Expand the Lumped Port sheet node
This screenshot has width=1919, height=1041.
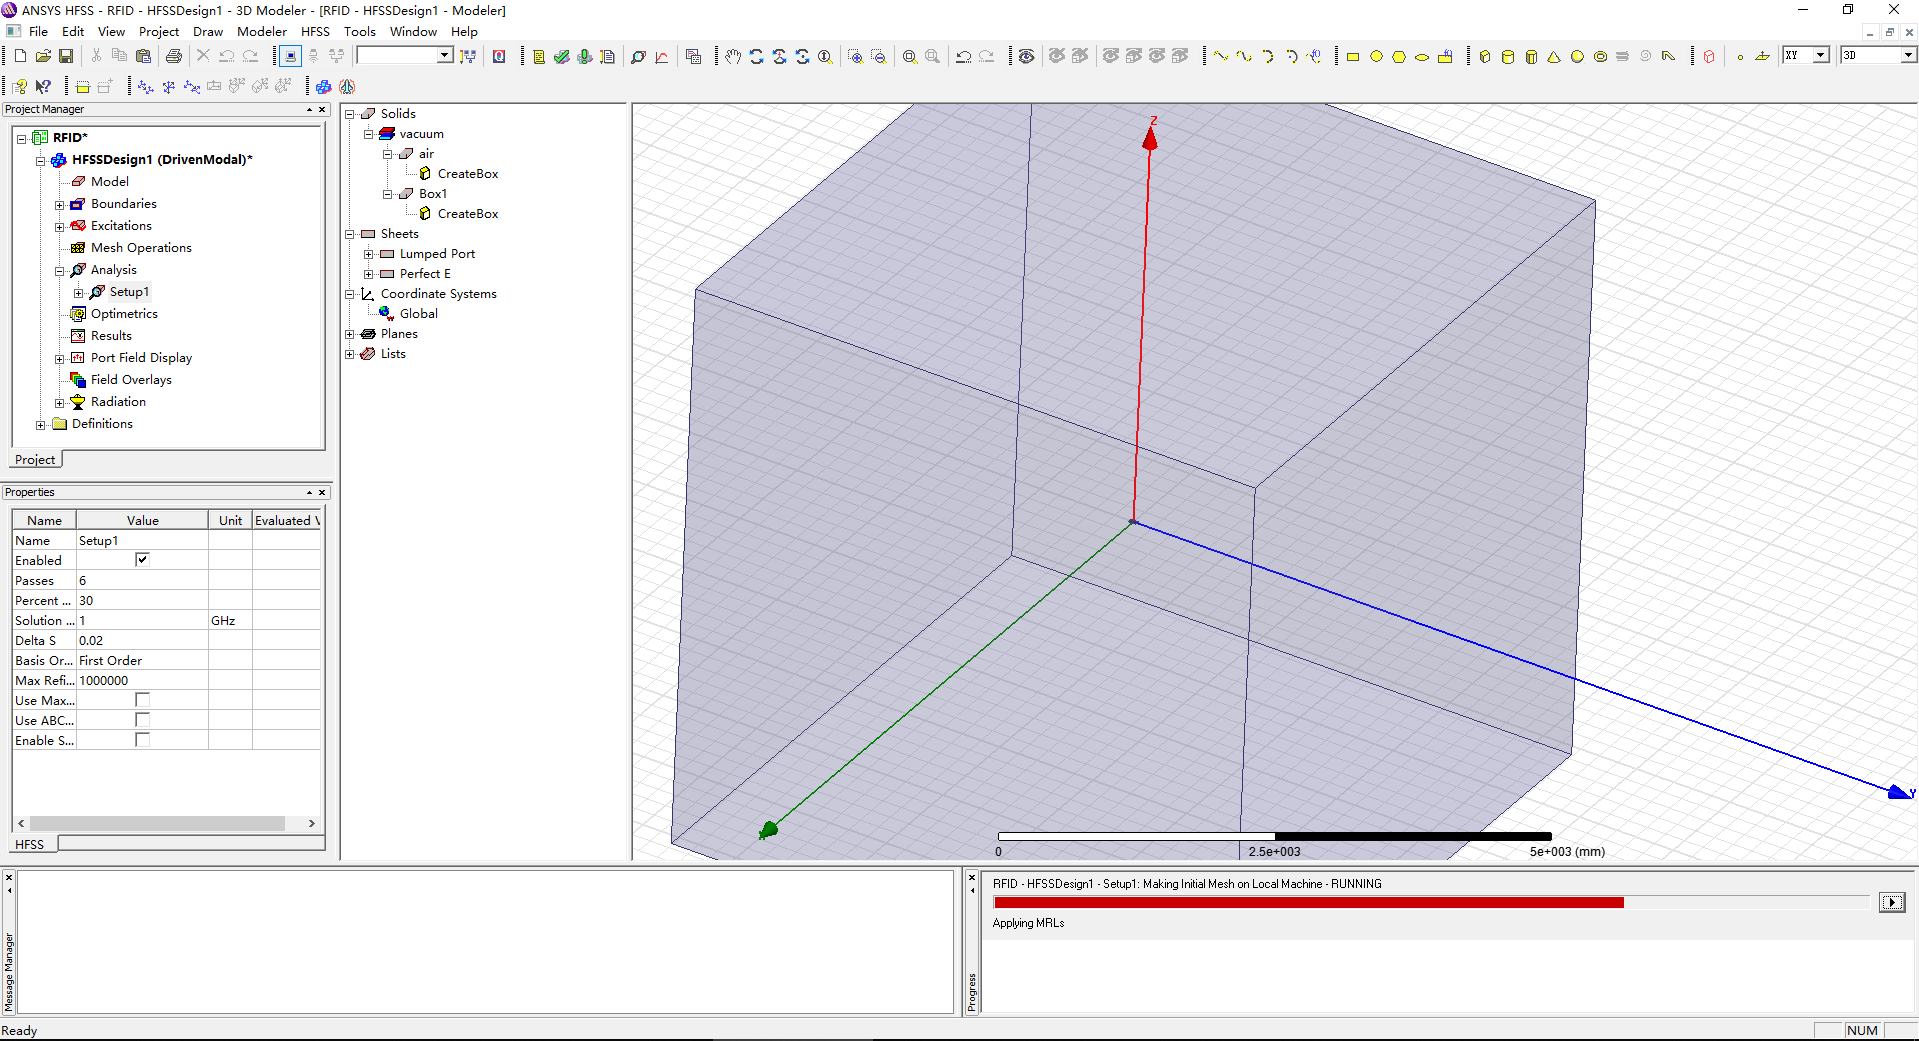tap(368, 254)
